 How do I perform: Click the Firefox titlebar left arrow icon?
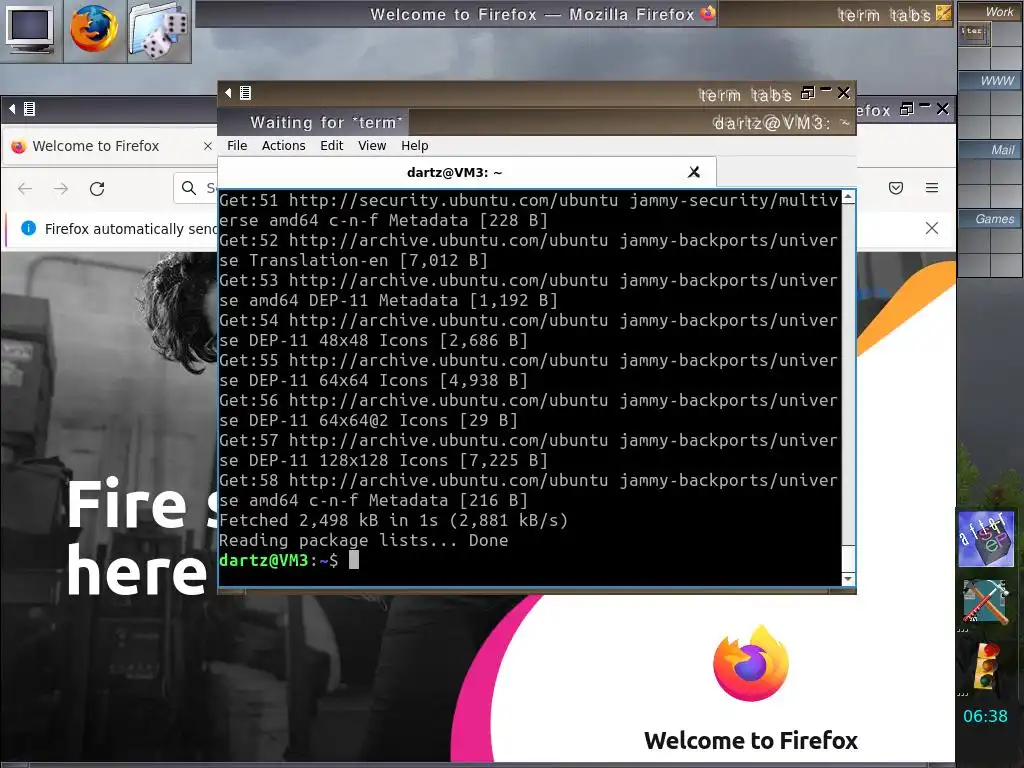12,109
